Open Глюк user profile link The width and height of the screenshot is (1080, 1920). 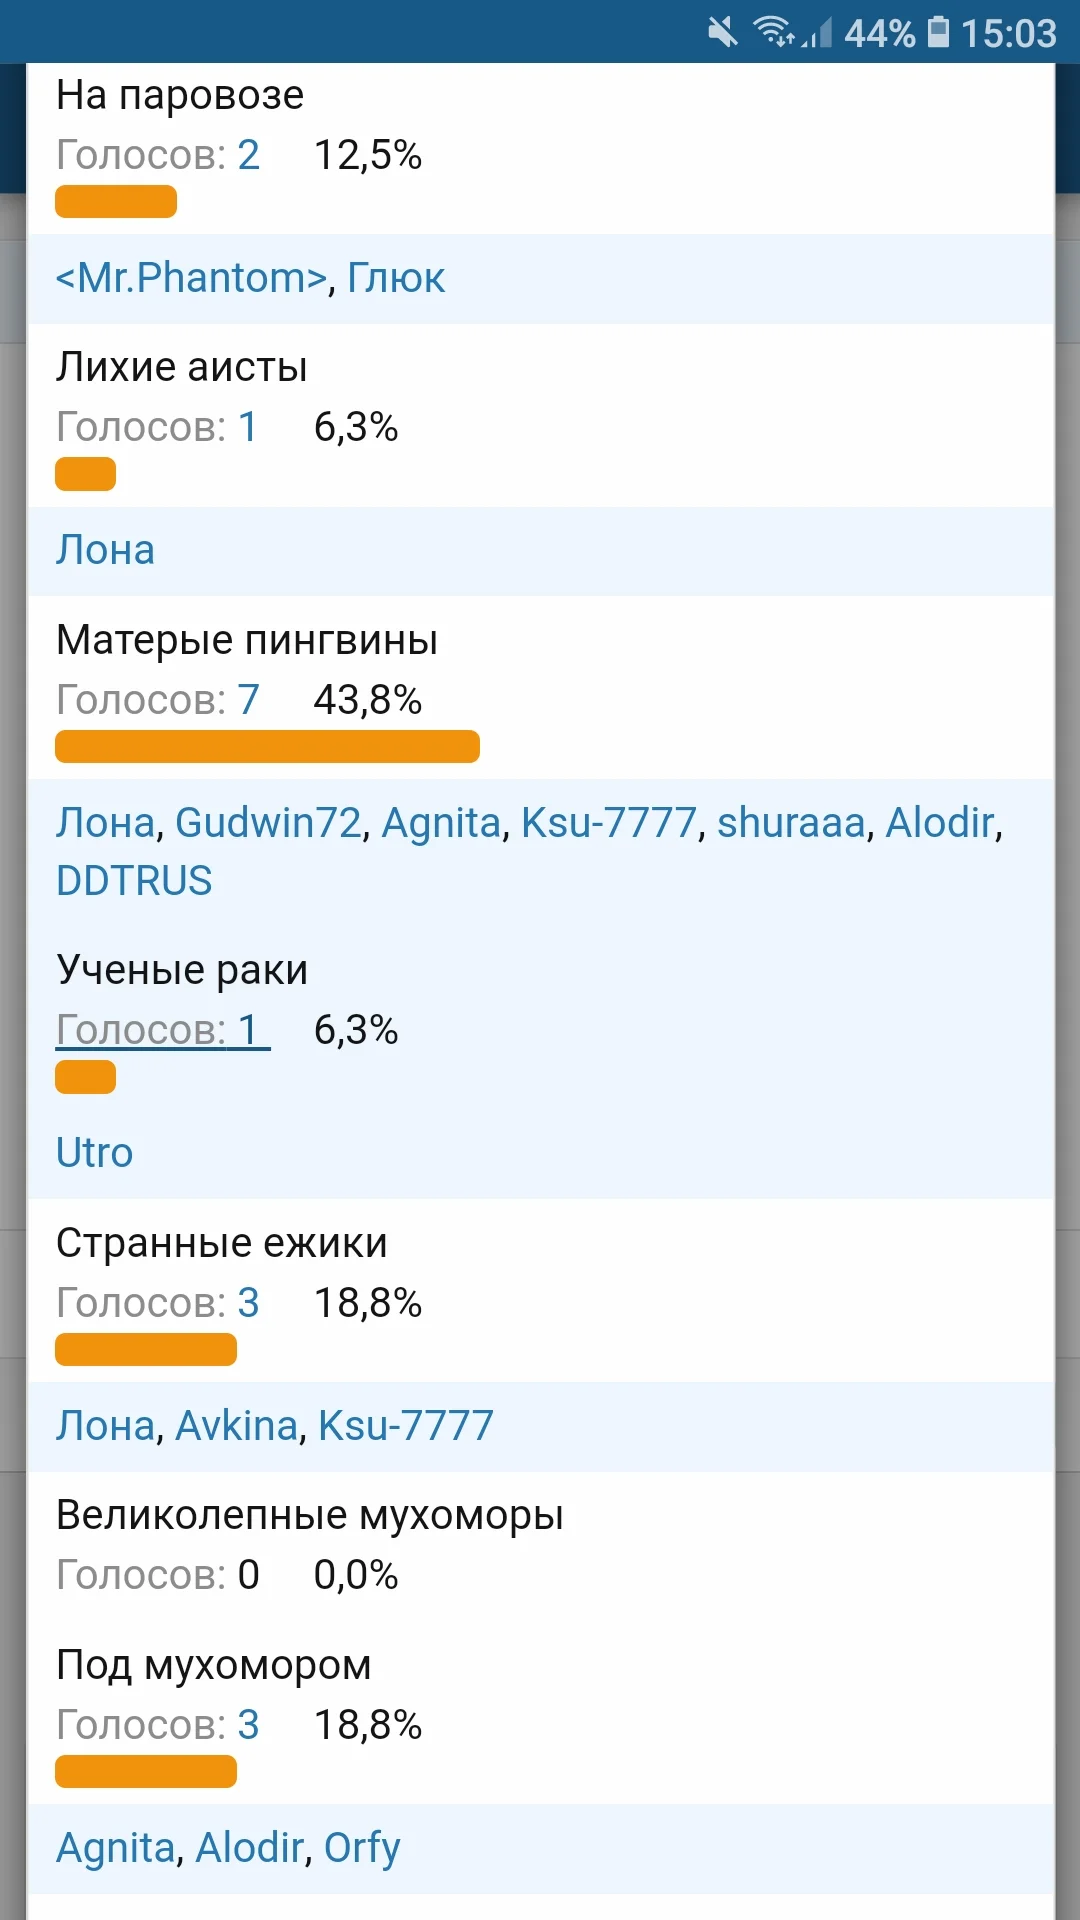point(396,278)
